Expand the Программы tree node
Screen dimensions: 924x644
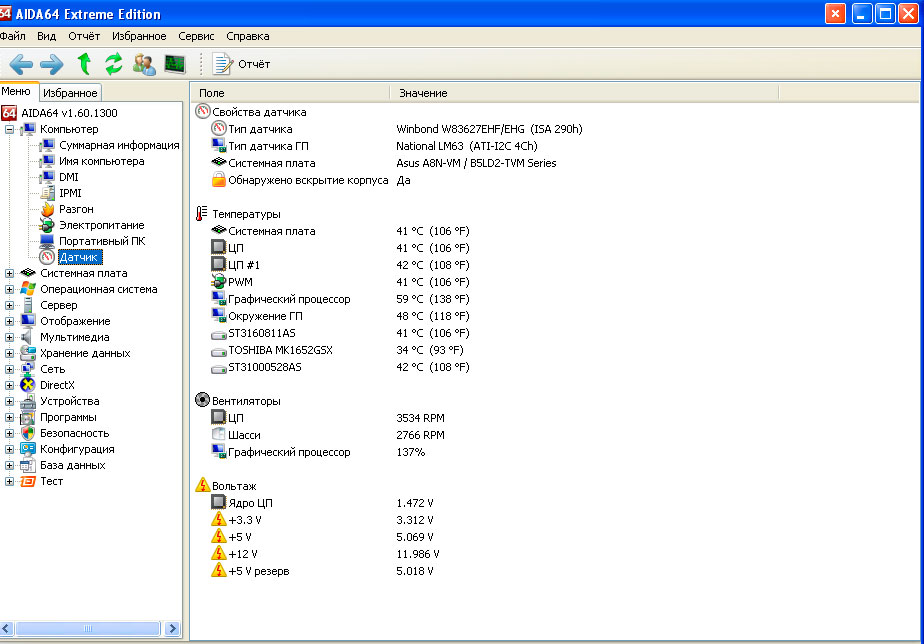(x=9, y=417)
